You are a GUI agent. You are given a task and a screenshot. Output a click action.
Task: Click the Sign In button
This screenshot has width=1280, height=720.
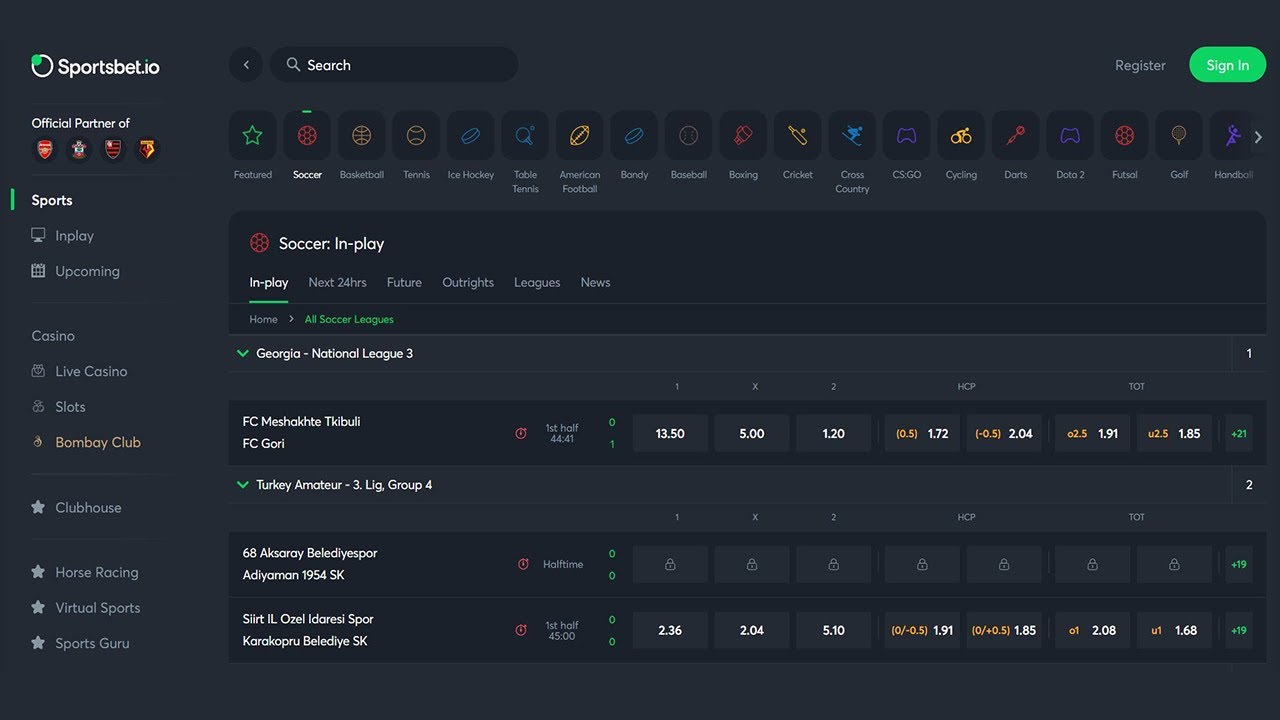1227,65
